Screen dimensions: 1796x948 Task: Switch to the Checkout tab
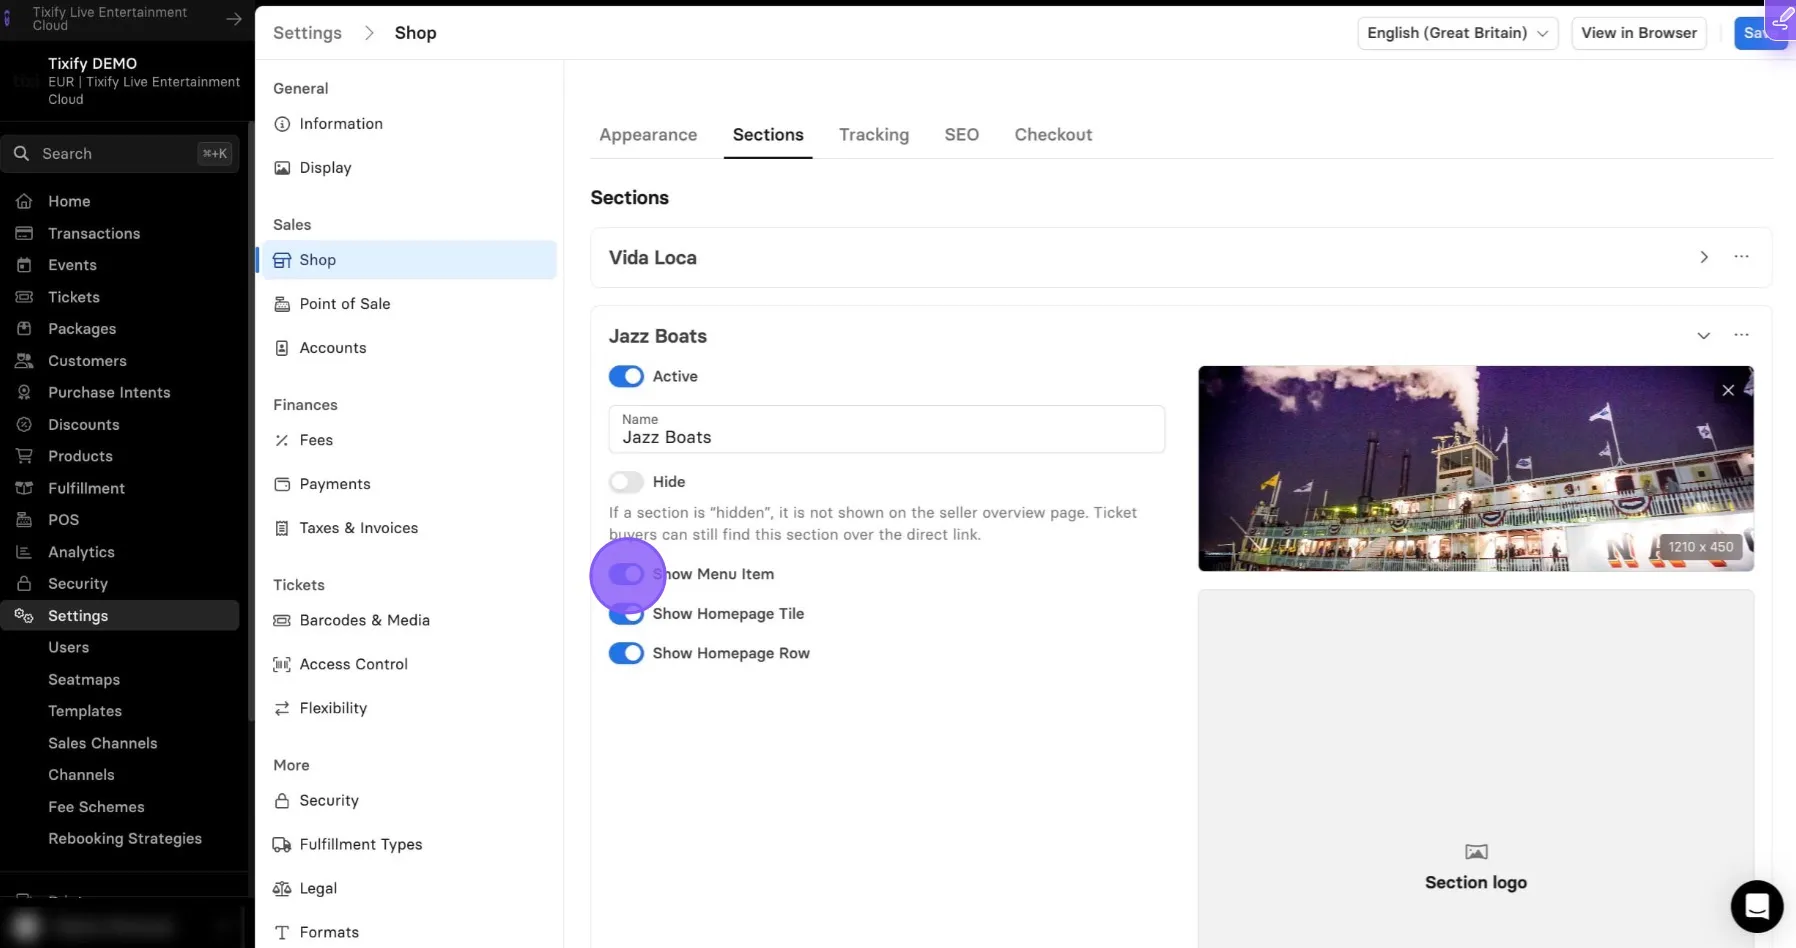(1053, 135)
